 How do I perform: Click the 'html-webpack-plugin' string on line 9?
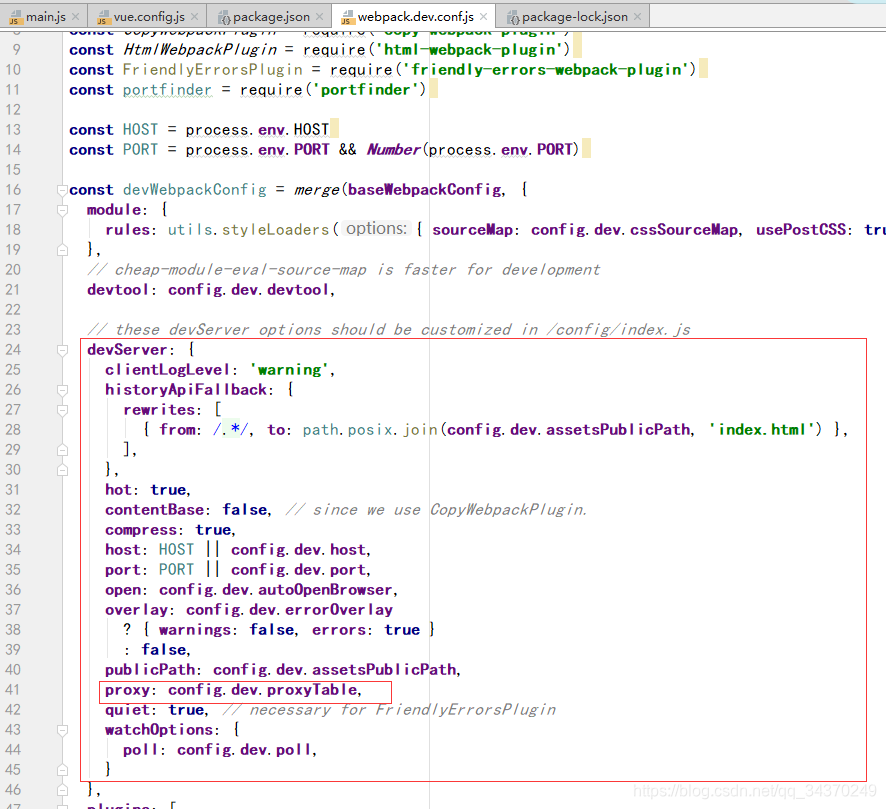(470, 50)
